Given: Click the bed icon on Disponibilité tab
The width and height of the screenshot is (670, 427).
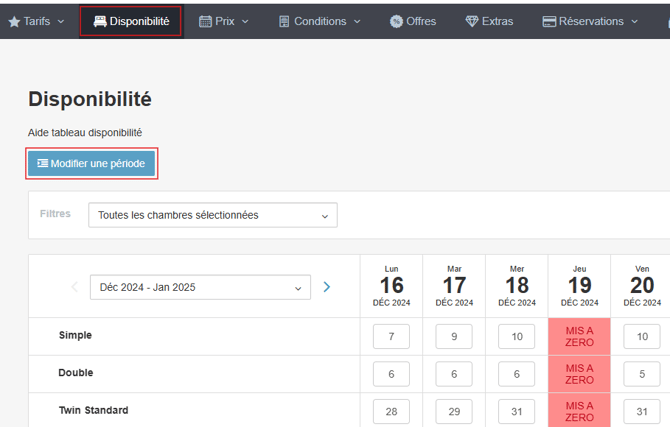Looking at the screenshot, I should pos(100,21).
